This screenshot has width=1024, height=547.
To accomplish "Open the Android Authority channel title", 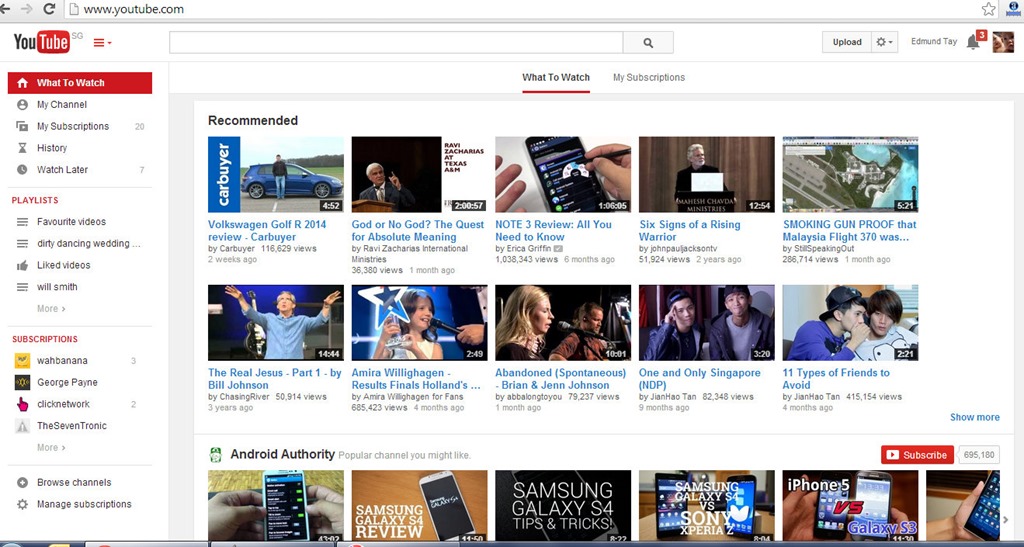I will 282,454.
